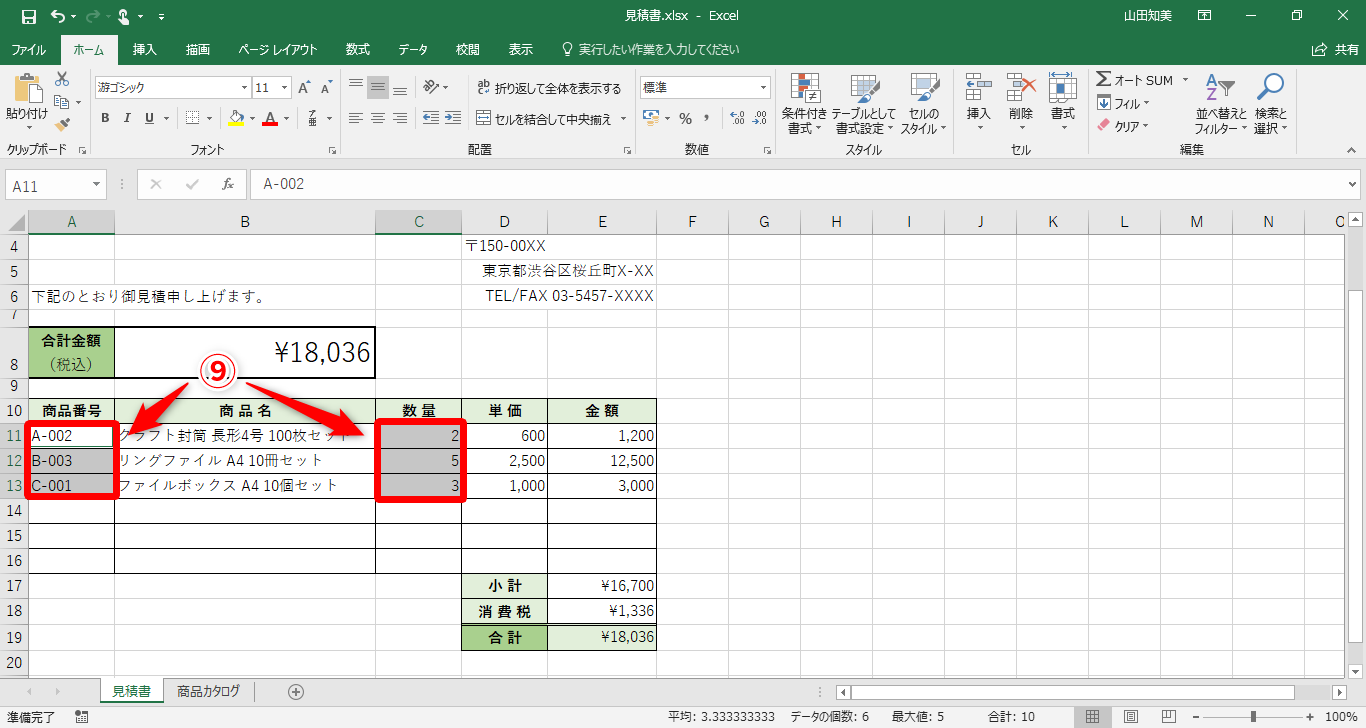Open the number format dropdown showing 標準
Image resolution: width=1366 pixels, height=728 pixels.
pyautogui.click(x=764, y=88)
